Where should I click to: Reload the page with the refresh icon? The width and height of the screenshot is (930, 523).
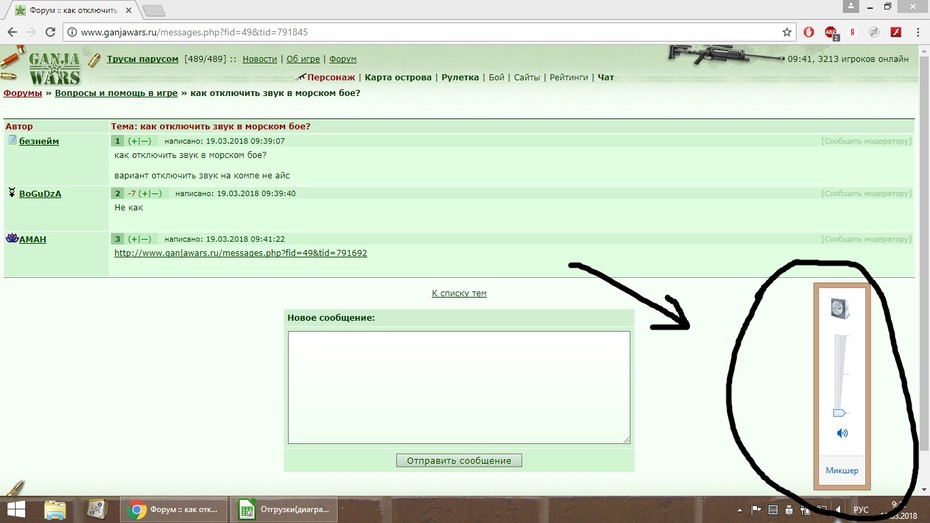pos(50,32)
